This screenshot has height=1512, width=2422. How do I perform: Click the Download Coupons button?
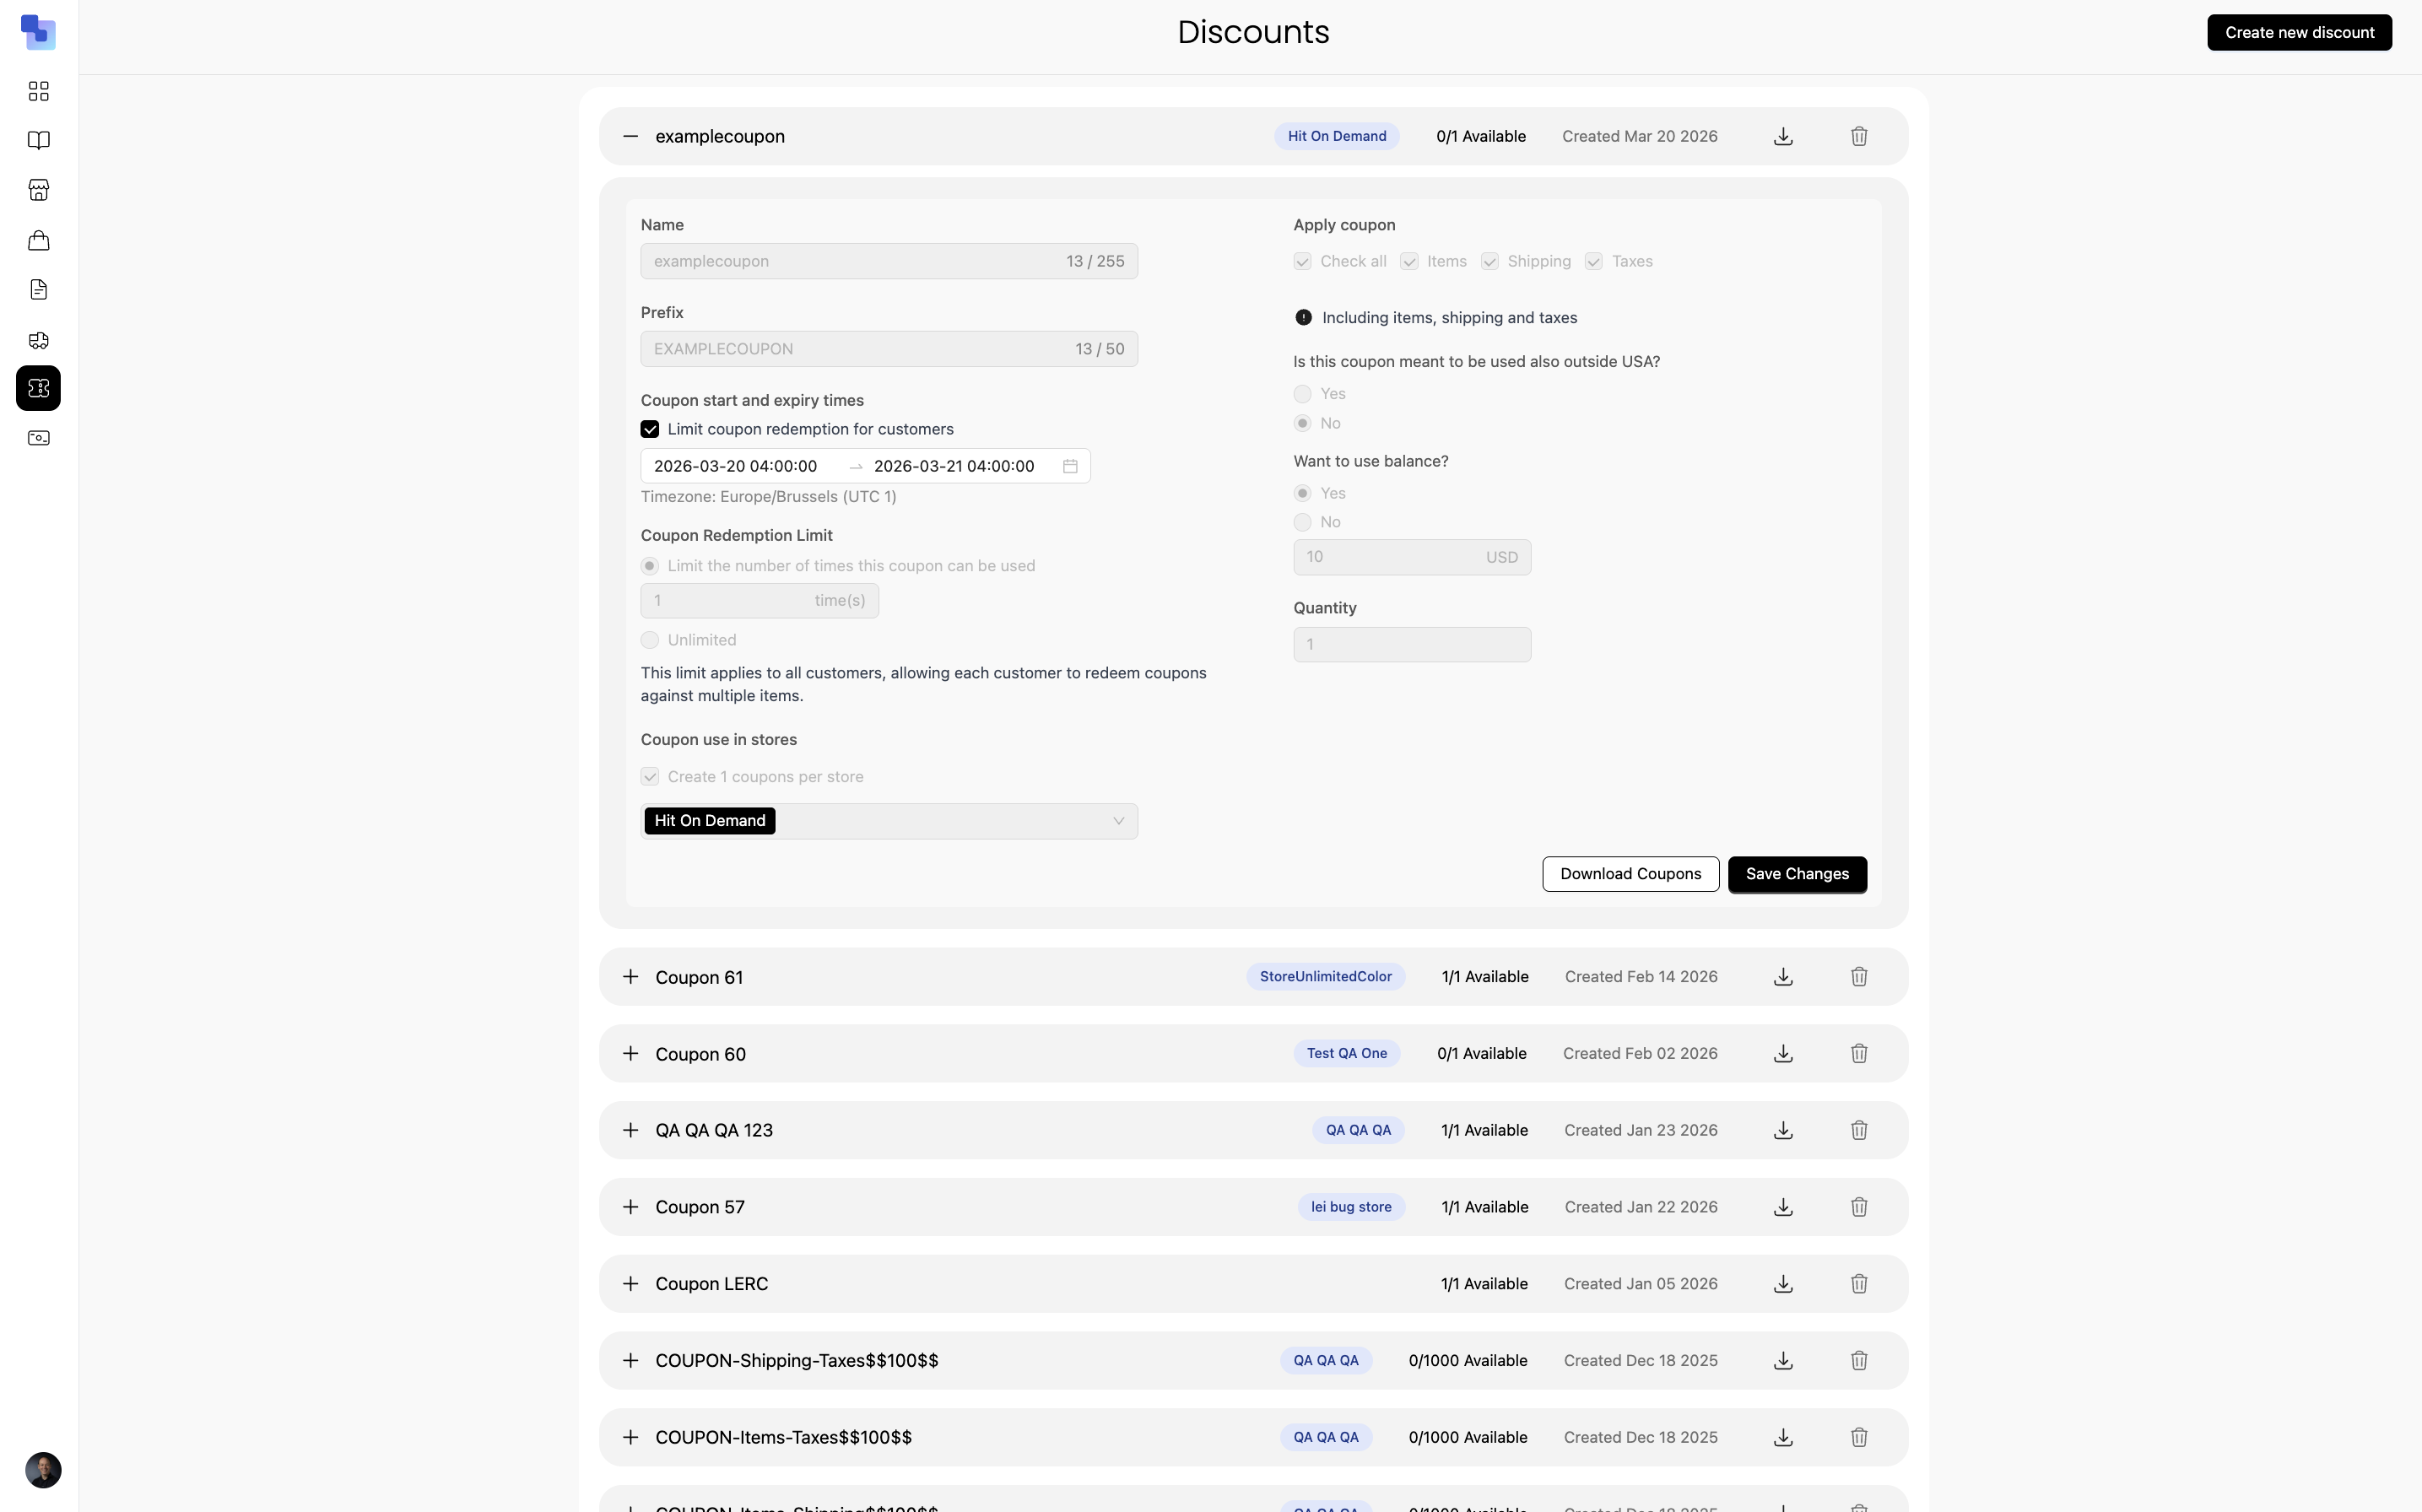(x=1630, y=874)
